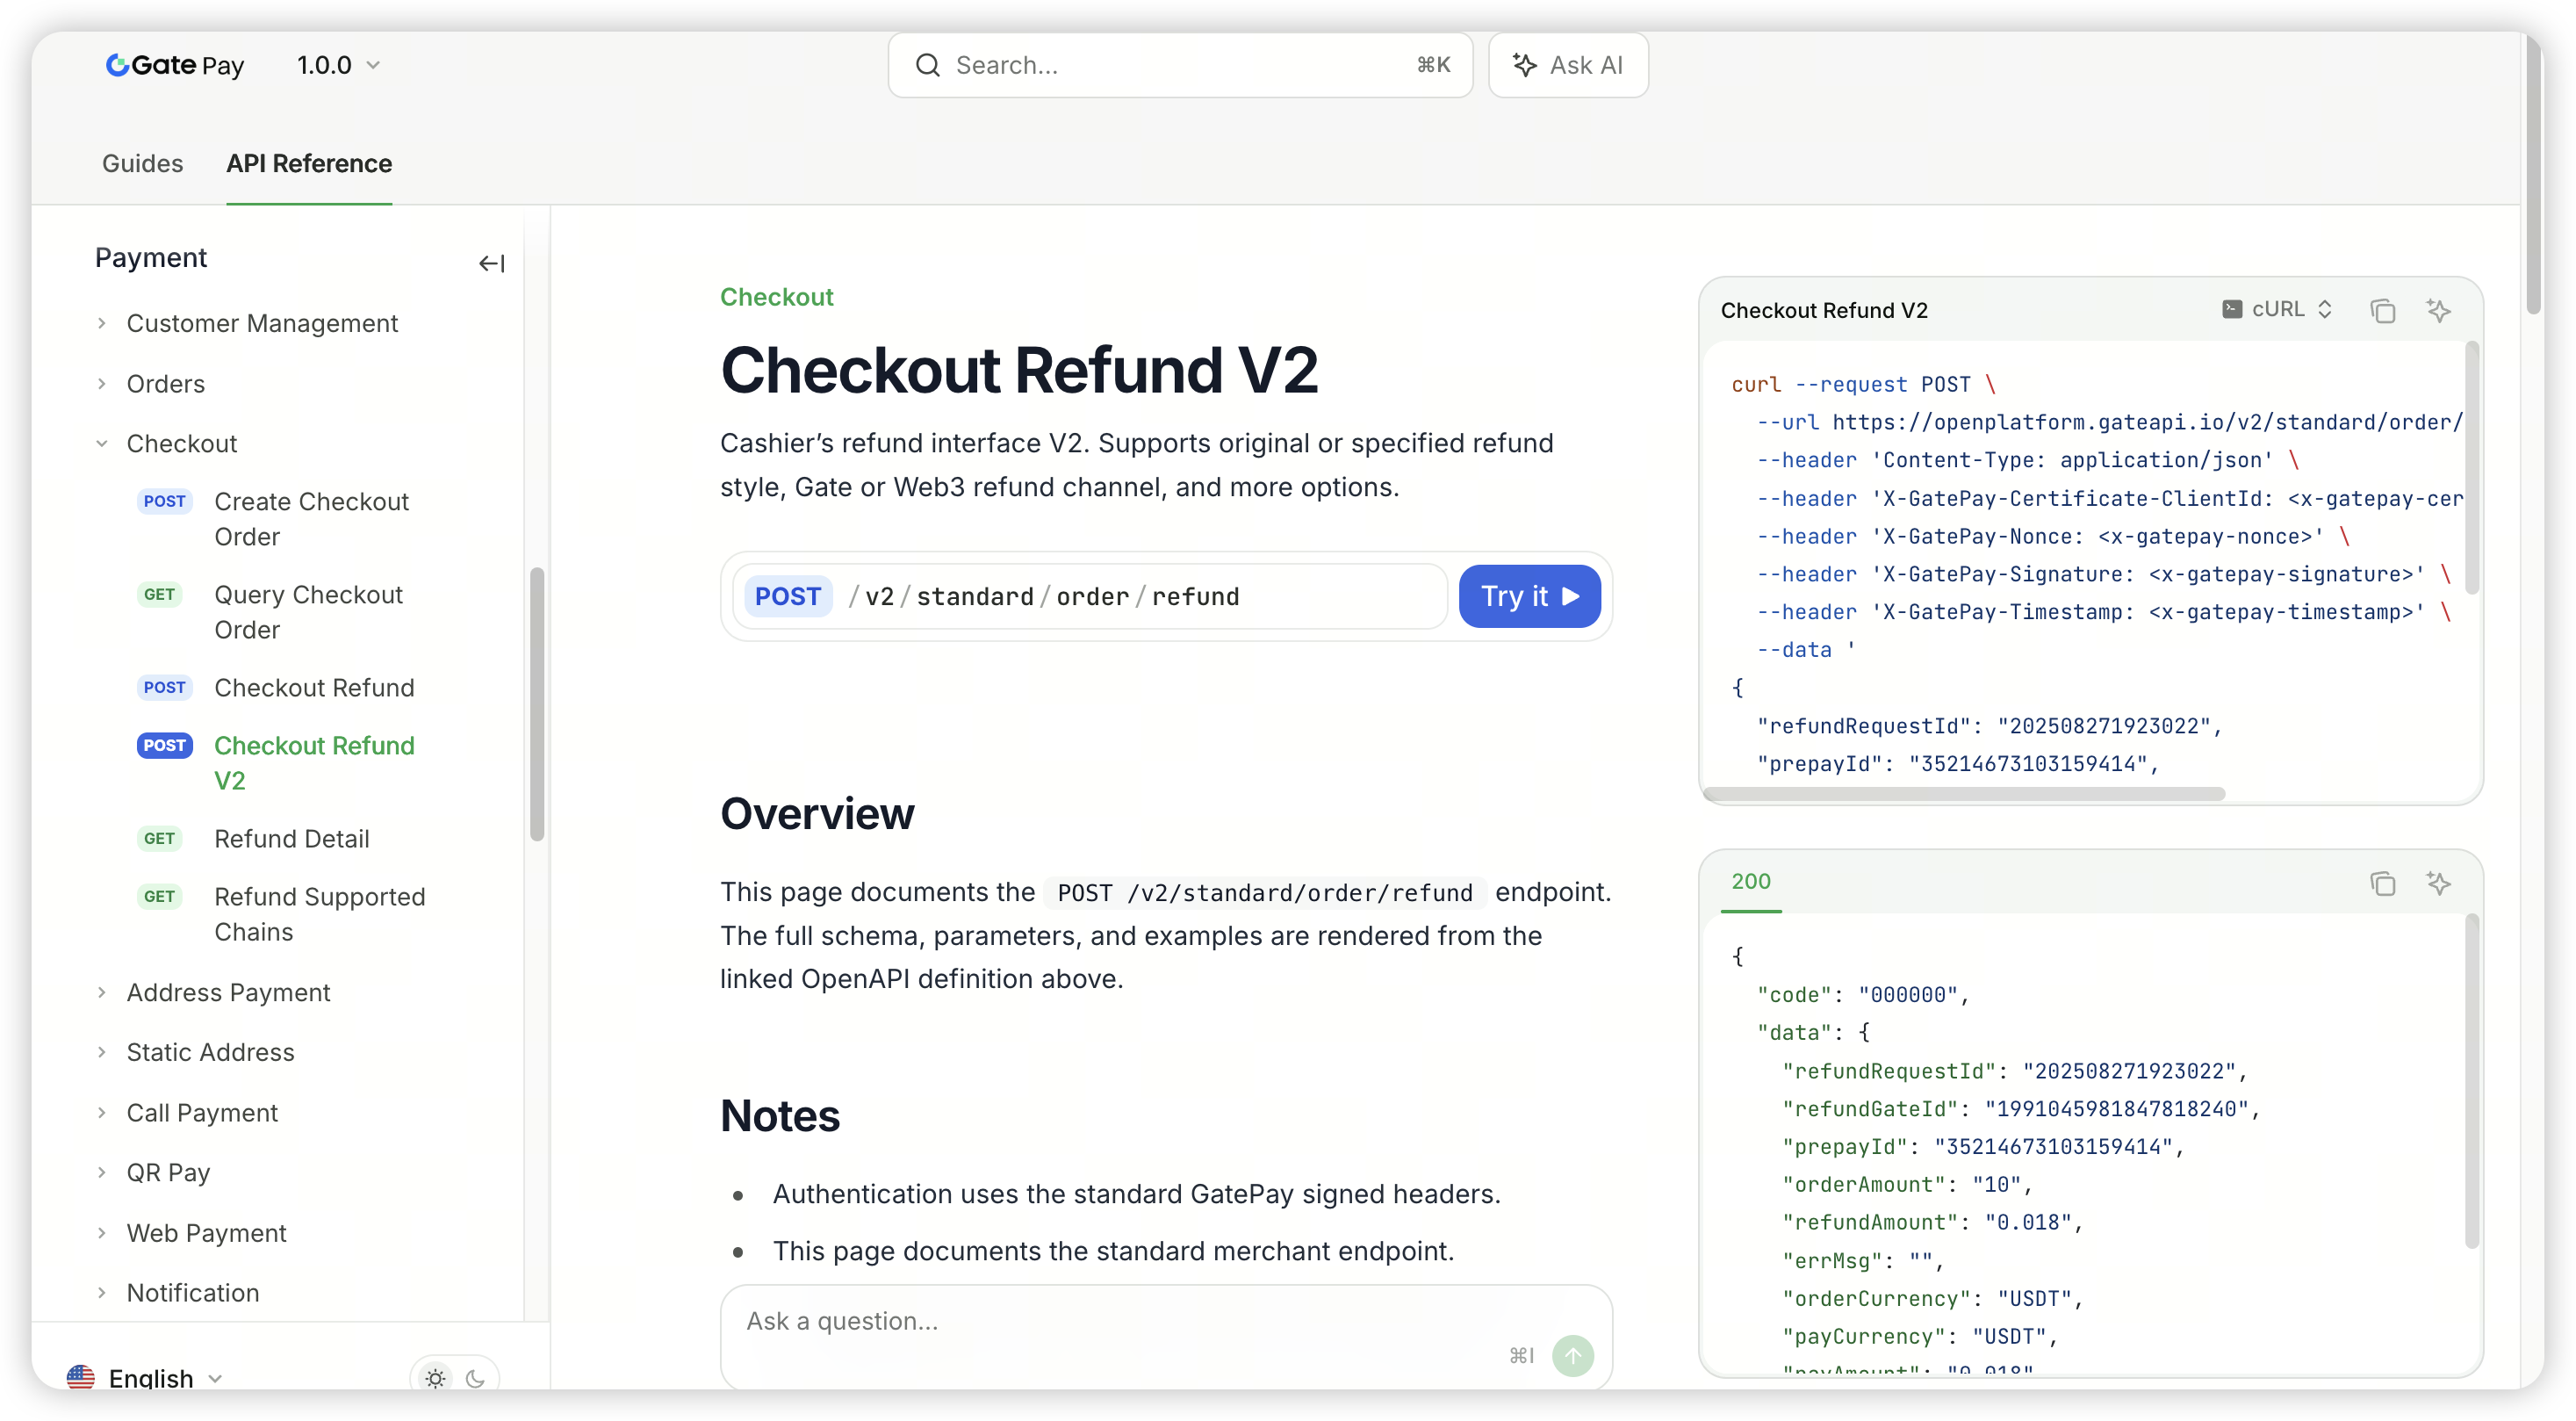Click the Checkout Refund V2 code panel title
The height and width of the screenshot is (1421, 2576).
pyautogui.click(x=1824, y=310)
